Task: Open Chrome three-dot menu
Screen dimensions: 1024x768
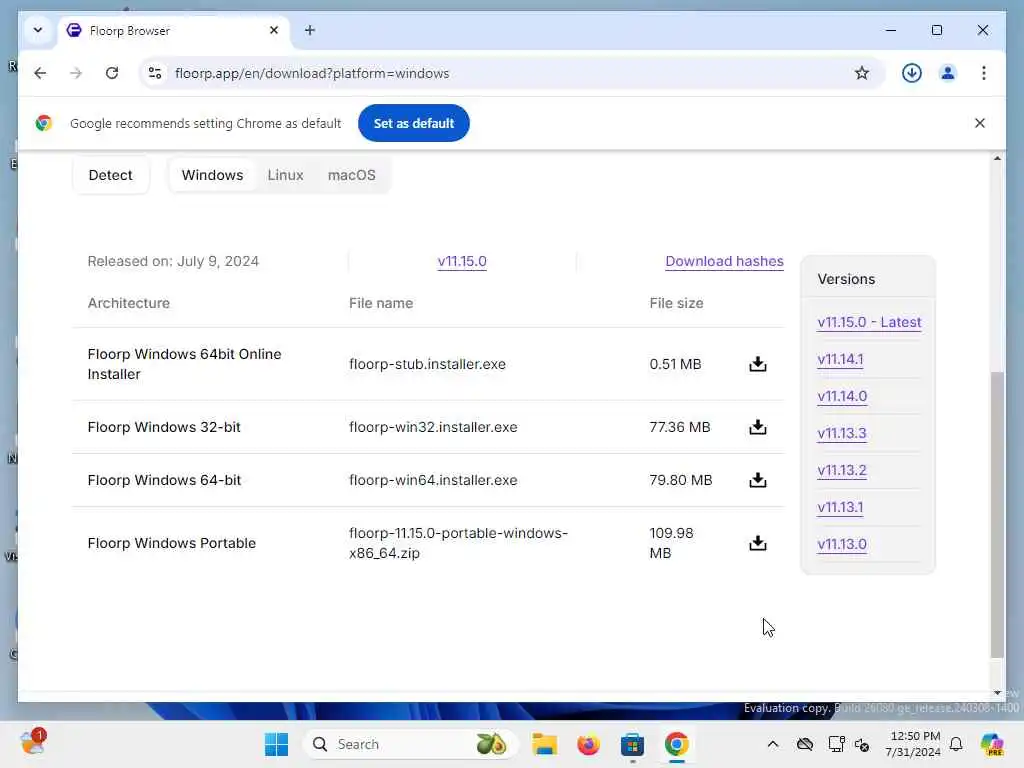Action: click(x=984, y=73)
